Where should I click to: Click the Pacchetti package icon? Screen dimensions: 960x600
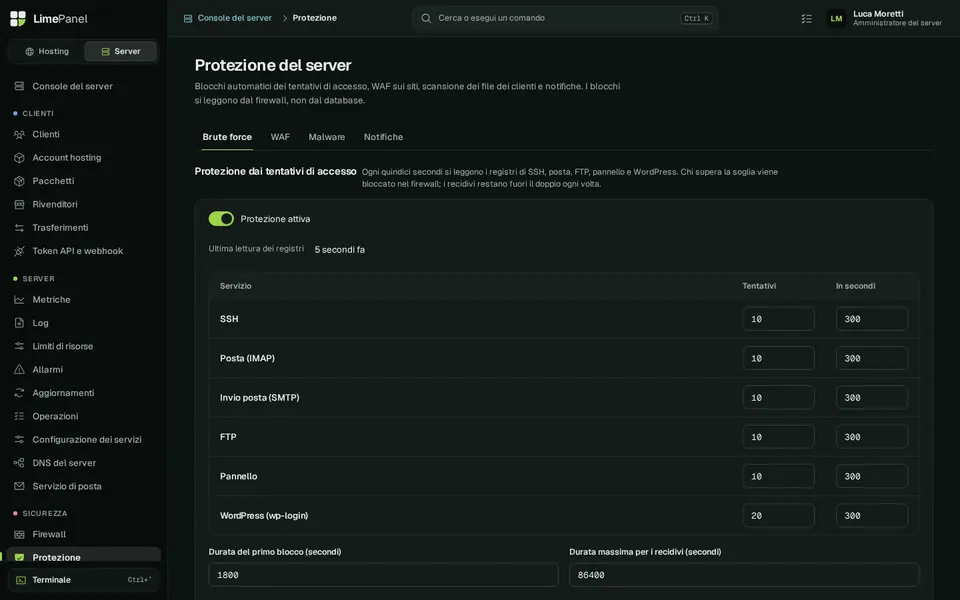(19, 181)
